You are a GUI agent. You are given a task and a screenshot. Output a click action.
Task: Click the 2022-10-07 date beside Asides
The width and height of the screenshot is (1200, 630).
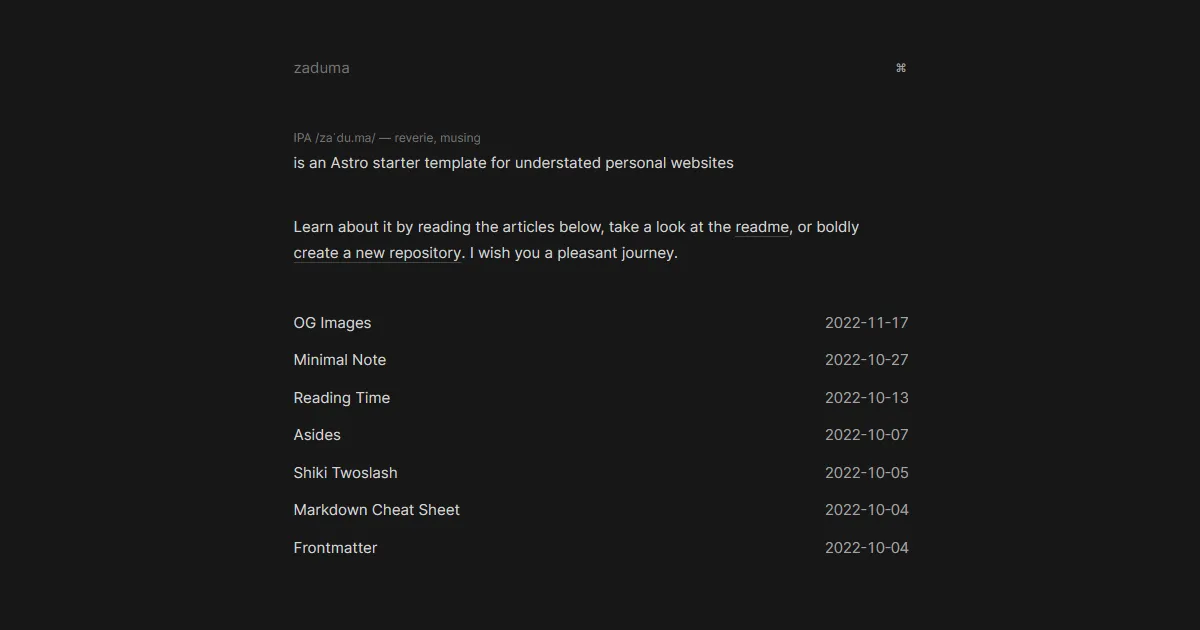(x=866, y=435)
